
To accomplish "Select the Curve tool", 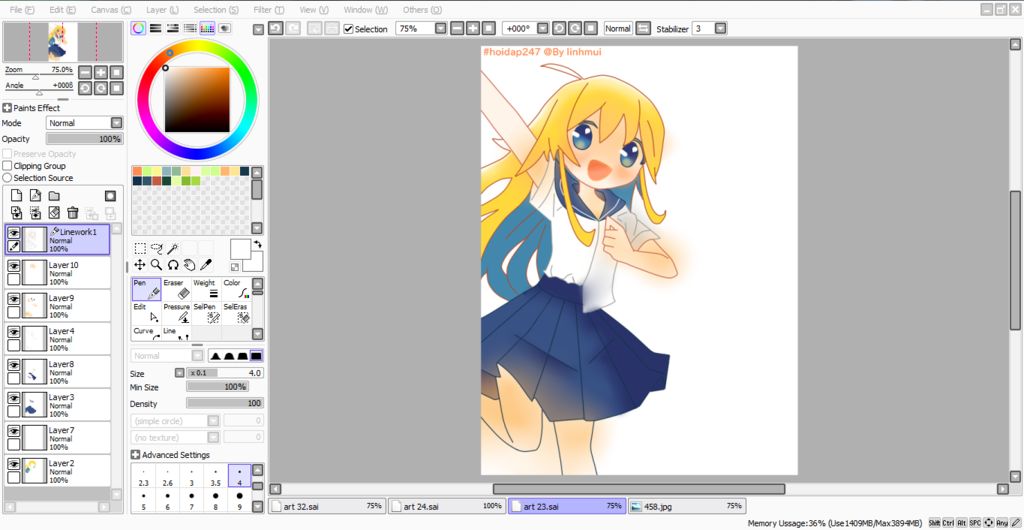I will 146,333.
